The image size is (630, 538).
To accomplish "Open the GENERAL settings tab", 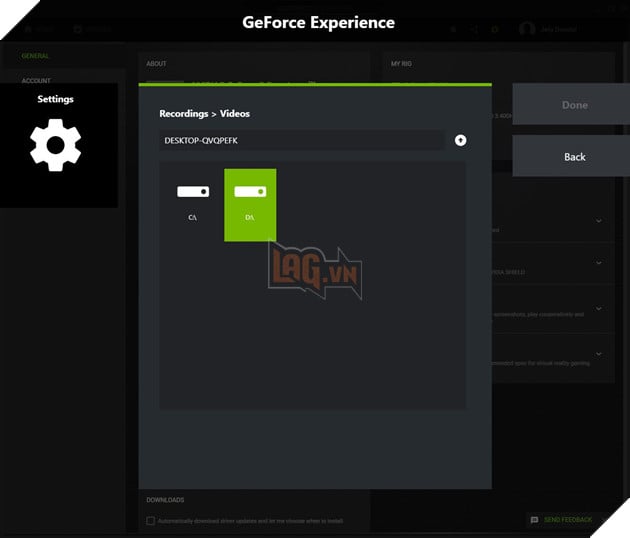I will pos(35,56).
